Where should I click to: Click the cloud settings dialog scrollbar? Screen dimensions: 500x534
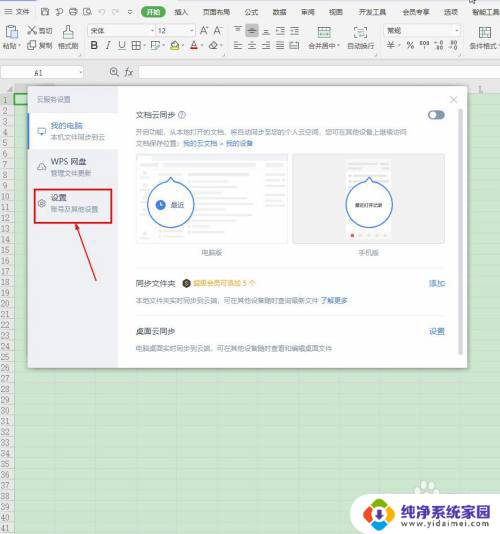tap(460, 232)
